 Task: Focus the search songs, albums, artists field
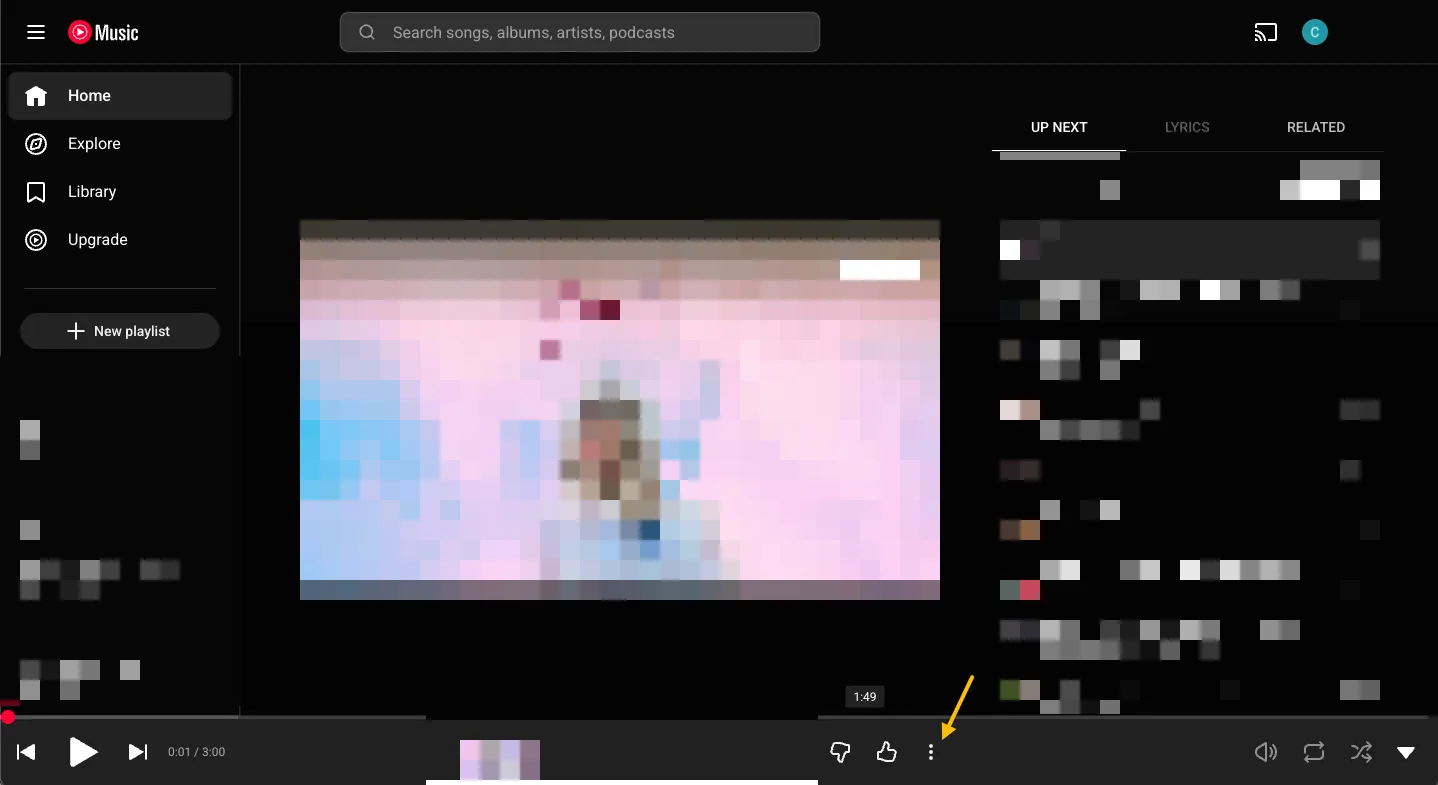(580, 32)
